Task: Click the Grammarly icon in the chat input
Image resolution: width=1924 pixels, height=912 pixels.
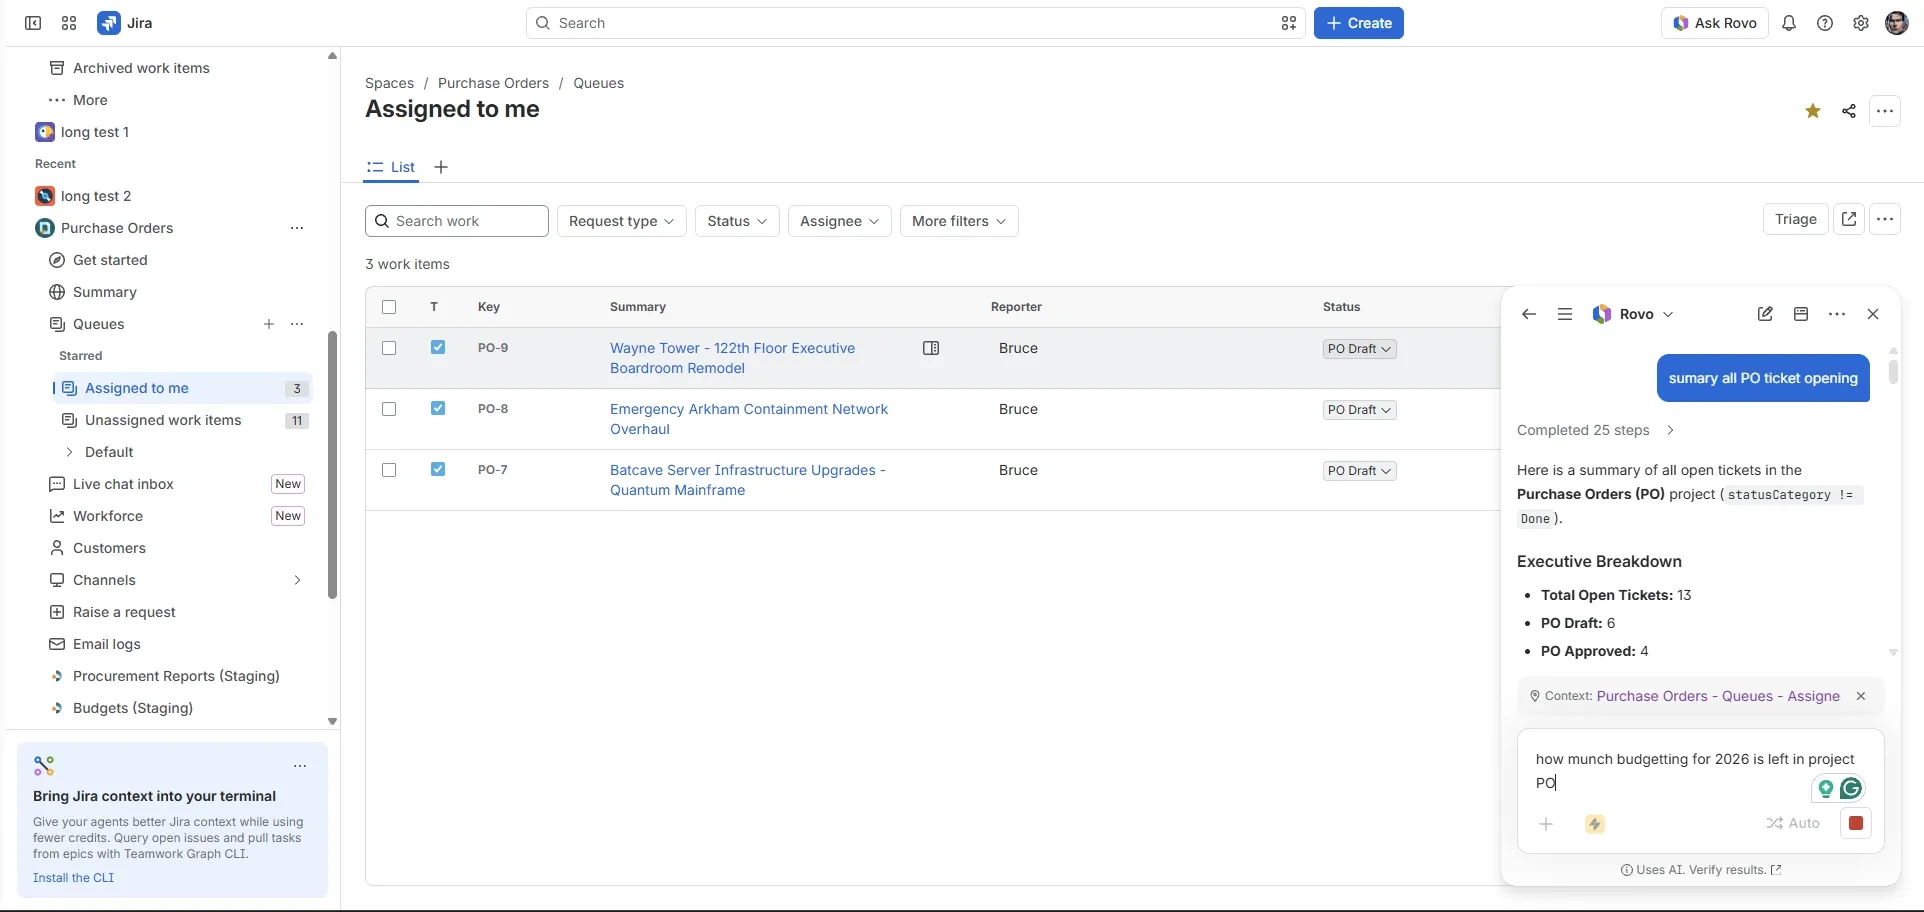Action: coord(1851,789)
